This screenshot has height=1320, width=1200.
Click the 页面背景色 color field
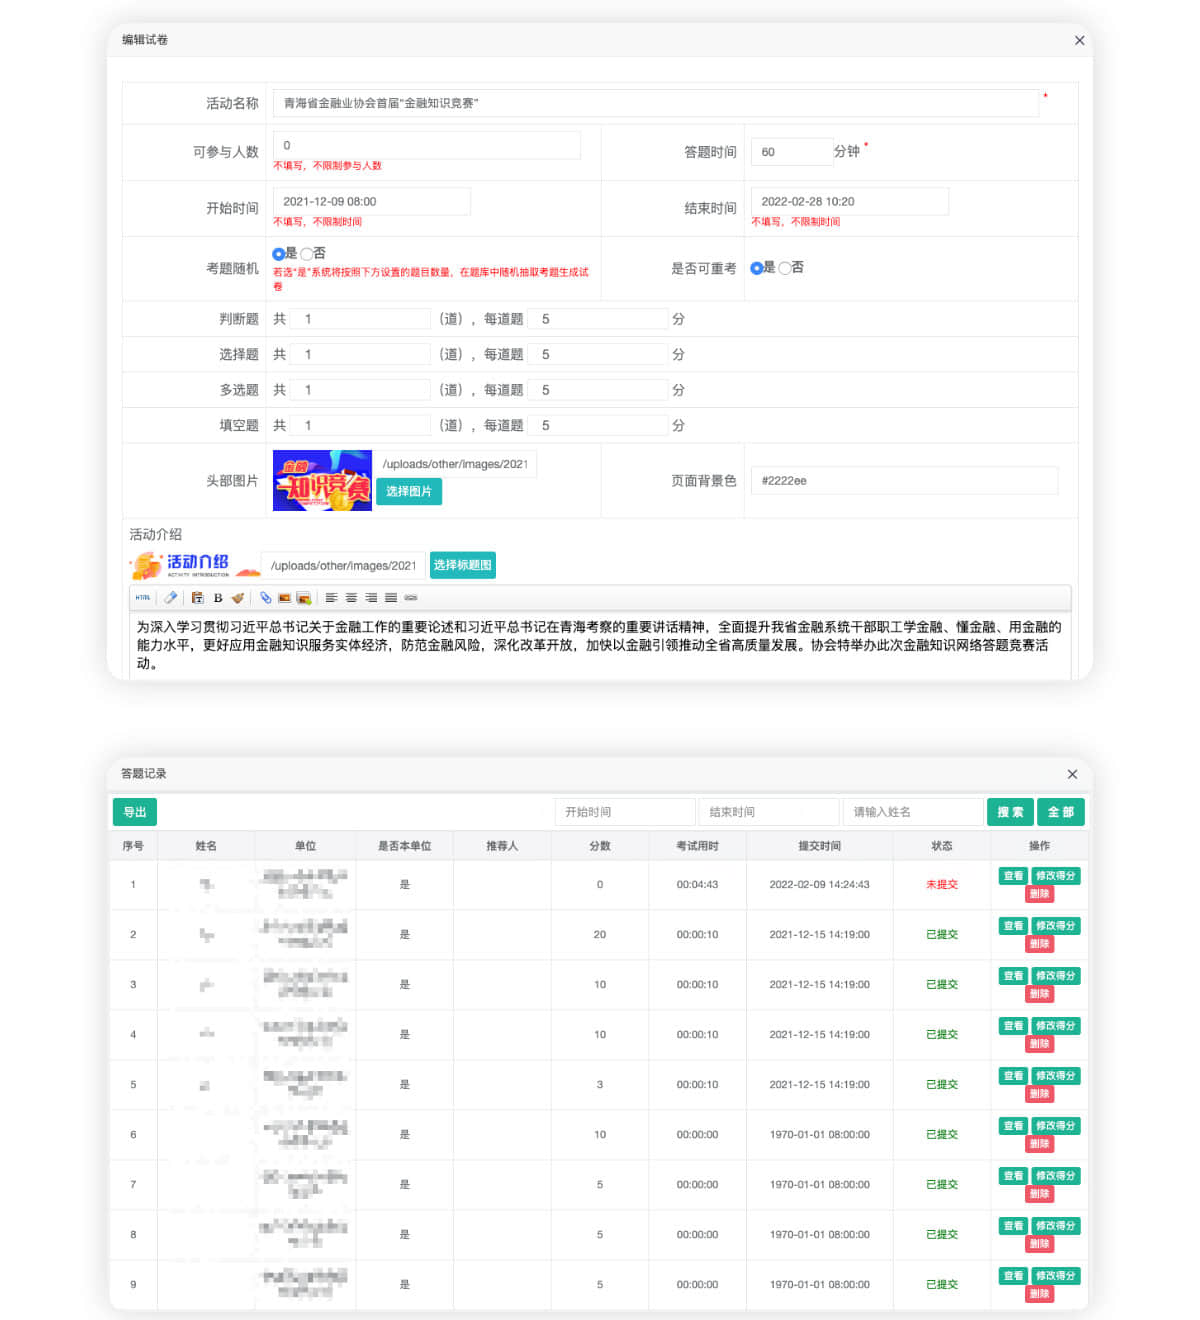(x=904, y=481)
